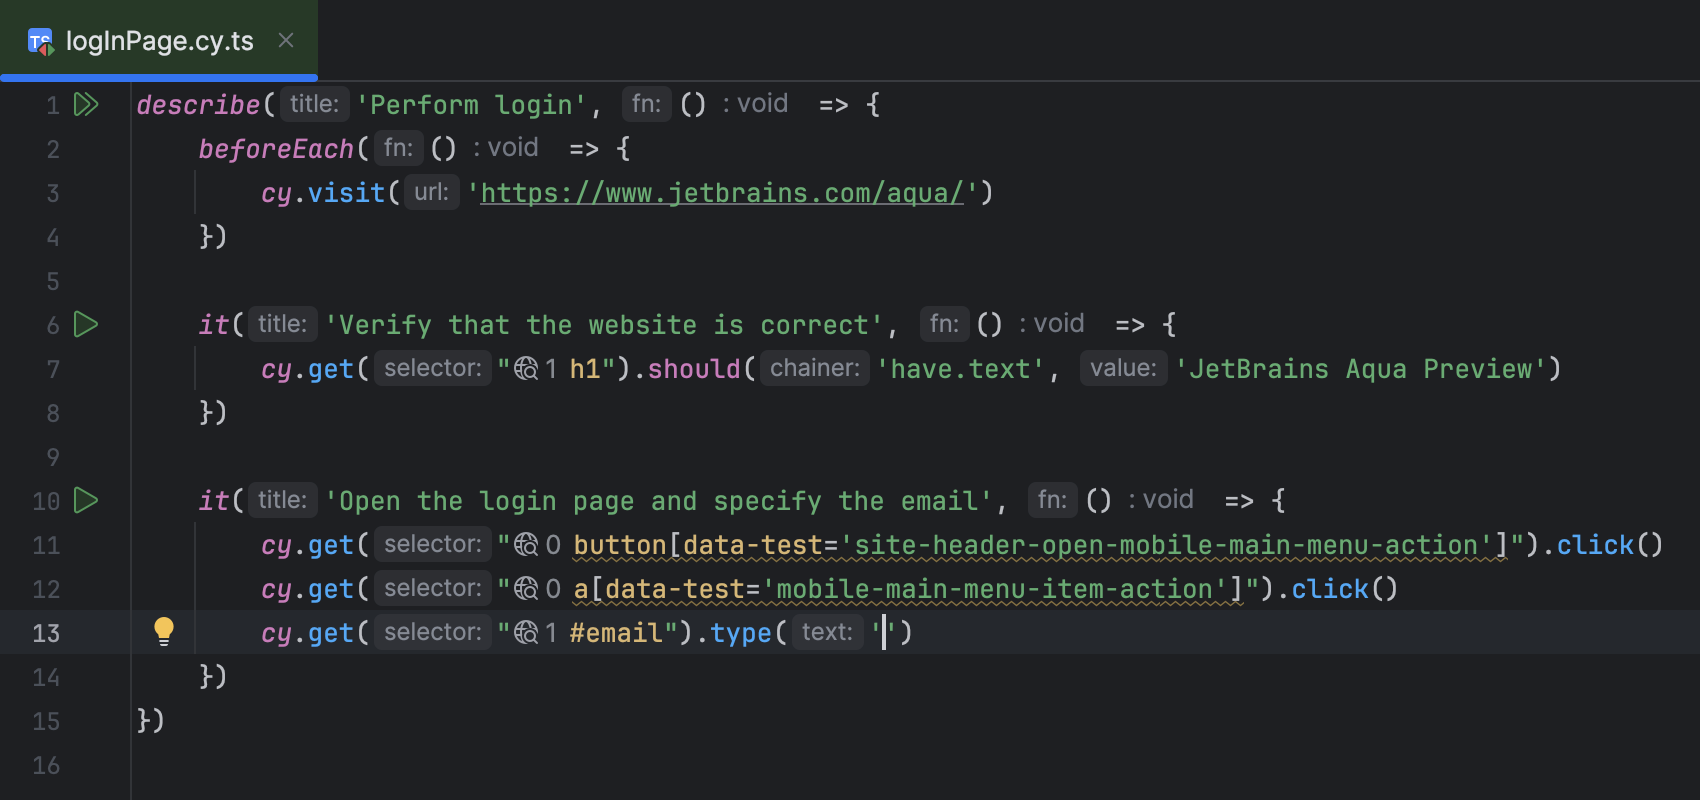Run all tests in describe block gutter icon

86,104
